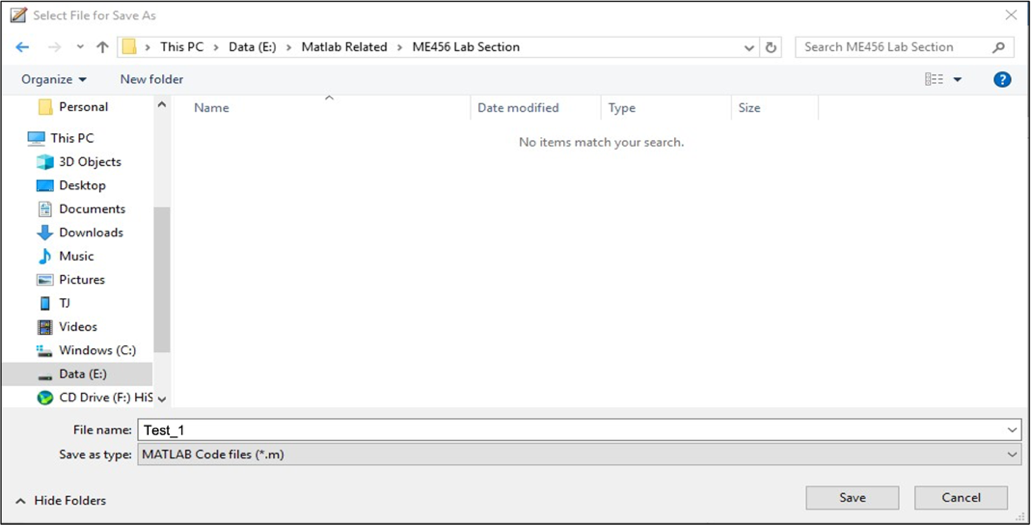This screenshot has height=525, width=1031.
Task: Open Windows (C:) drive in sidebar
Action: click(86, 351)
